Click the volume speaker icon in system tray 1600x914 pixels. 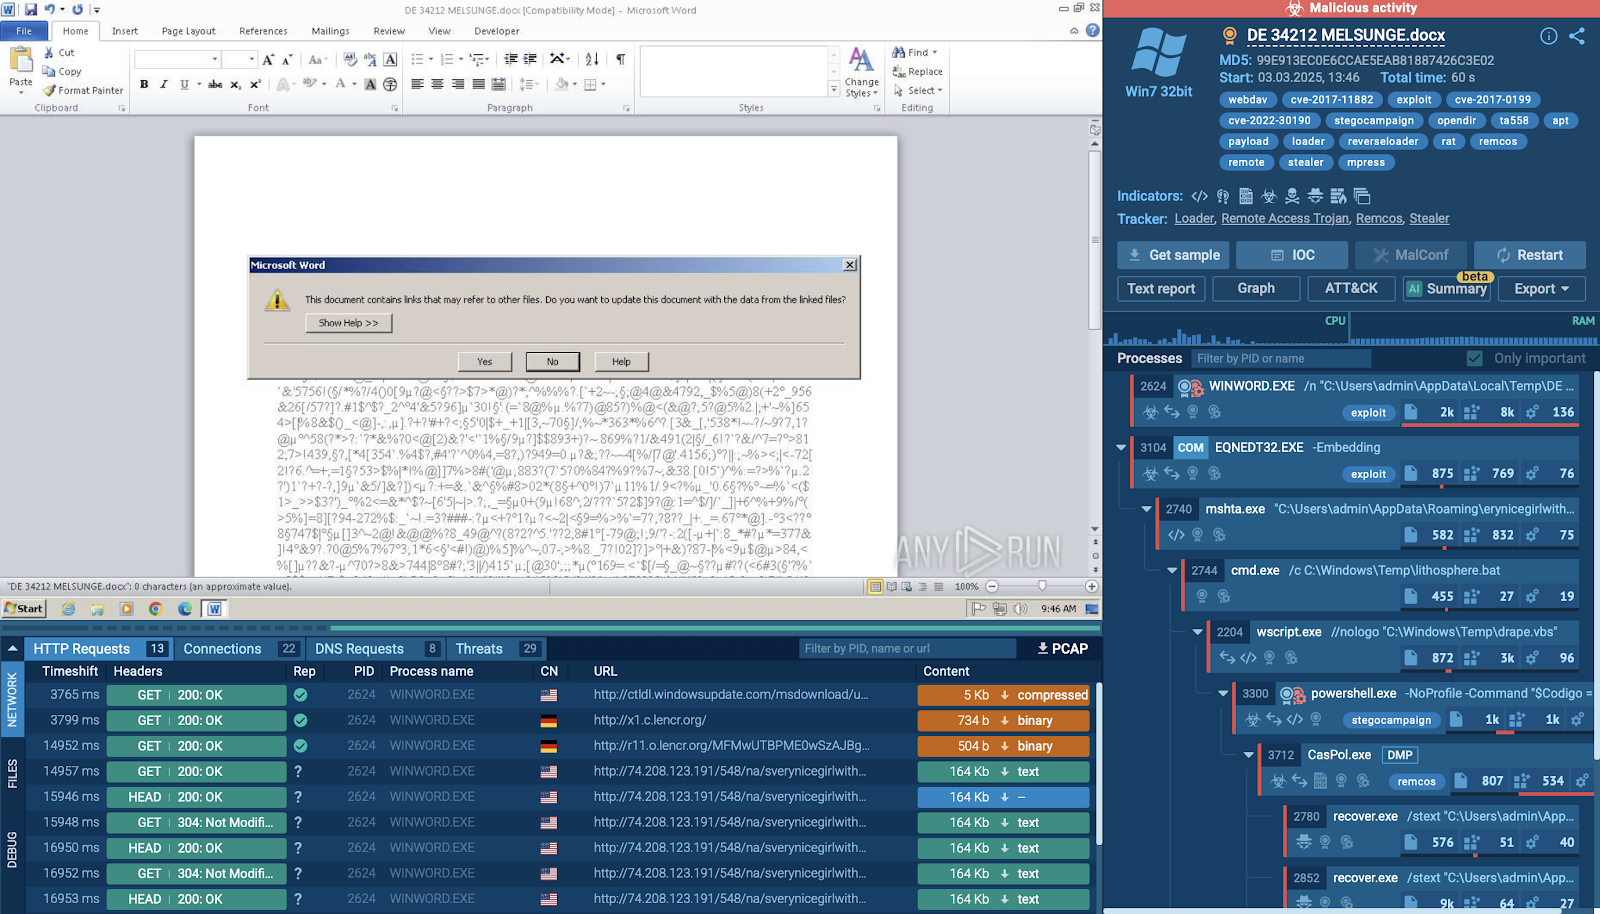pos(1020,608)
